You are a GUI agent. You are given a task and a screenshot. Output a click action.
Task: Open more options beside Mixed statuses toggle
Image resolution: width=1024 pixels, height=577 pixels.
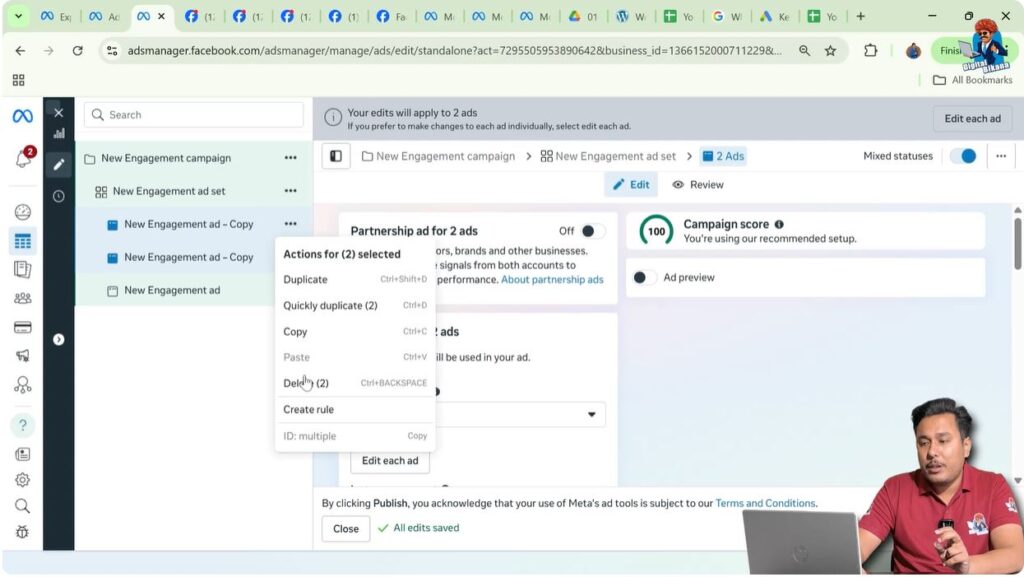pyautogui.click(x=1000, y=156)
